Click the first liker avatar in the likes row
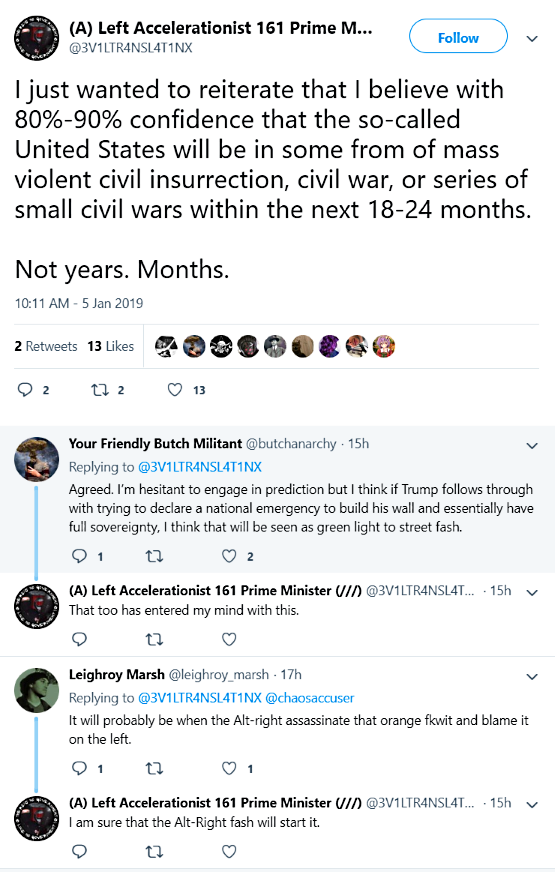The image size is (555, 872). click(166, 346)
